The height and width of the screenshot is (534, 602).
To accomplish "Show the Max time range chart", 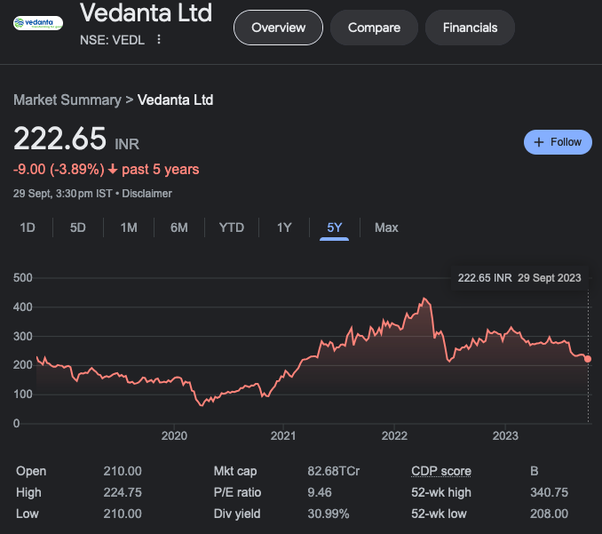I will pos(386,228).
